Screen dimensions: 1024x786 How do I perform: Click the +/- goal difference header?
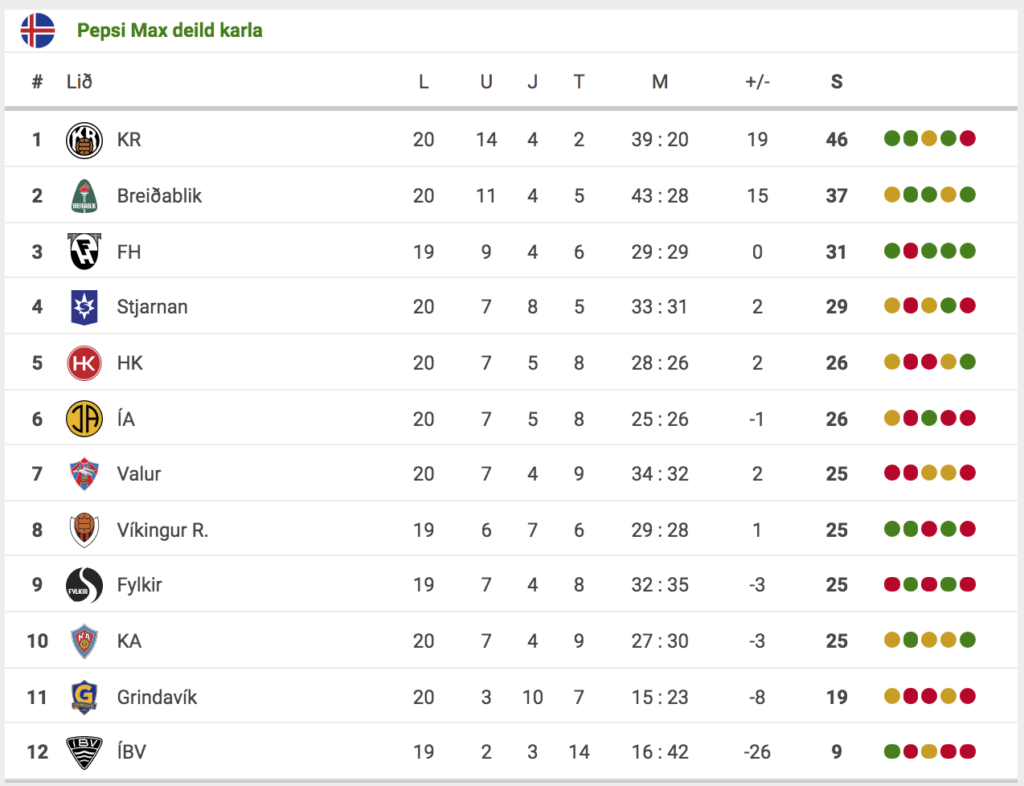pos(758,82)
